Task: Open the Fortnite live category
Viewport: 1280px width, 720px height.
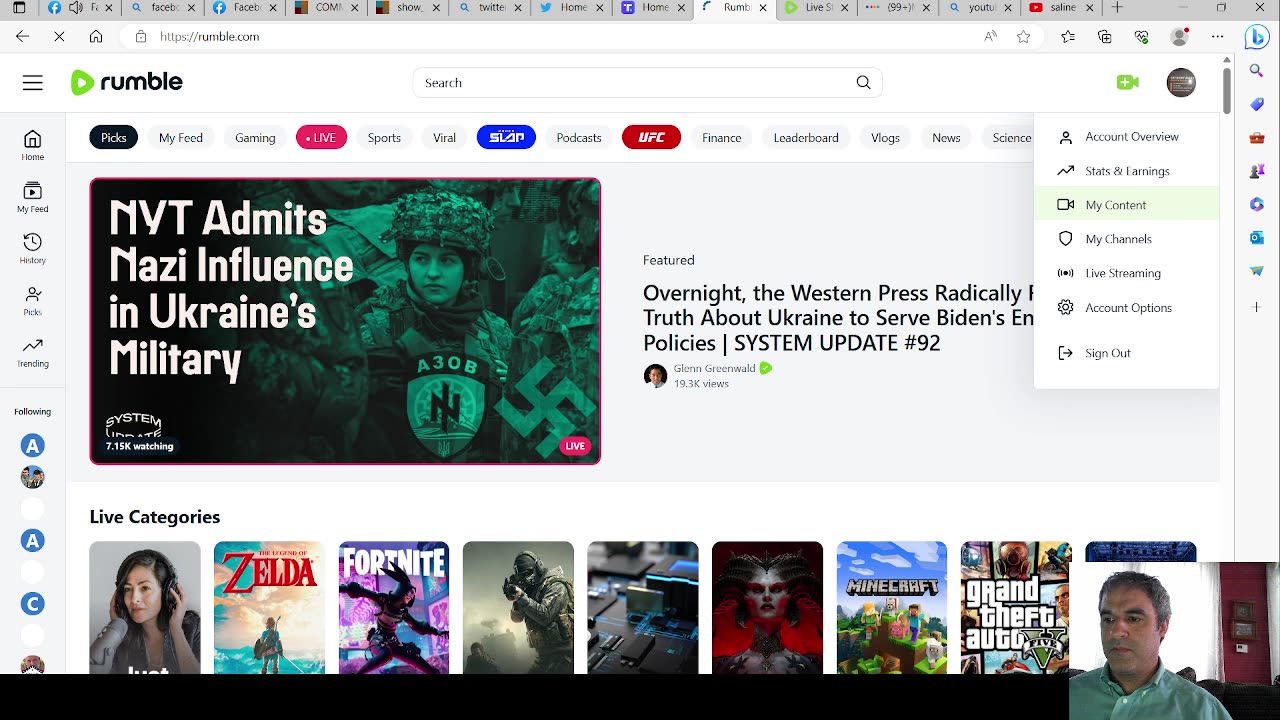Action: pos(394,607)
